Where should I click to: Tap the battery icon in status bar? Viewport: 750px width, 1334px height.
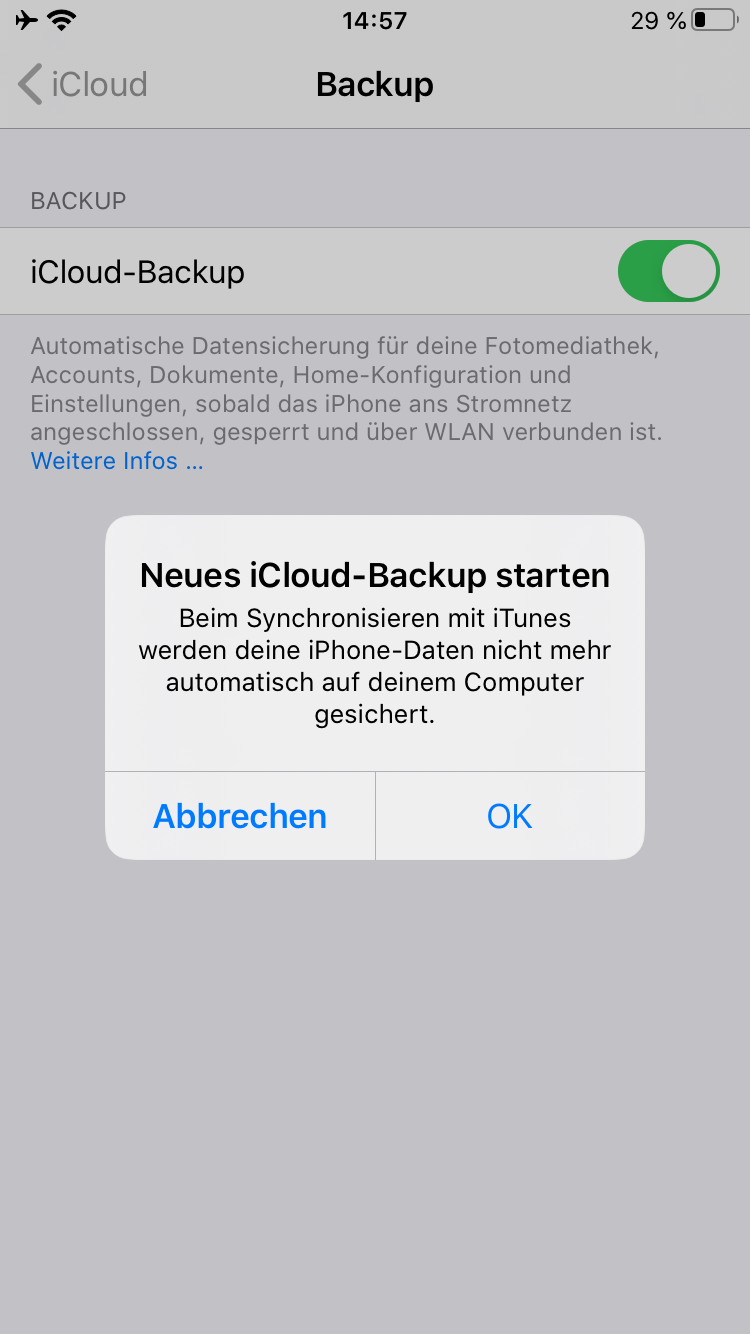coord(714,20)
